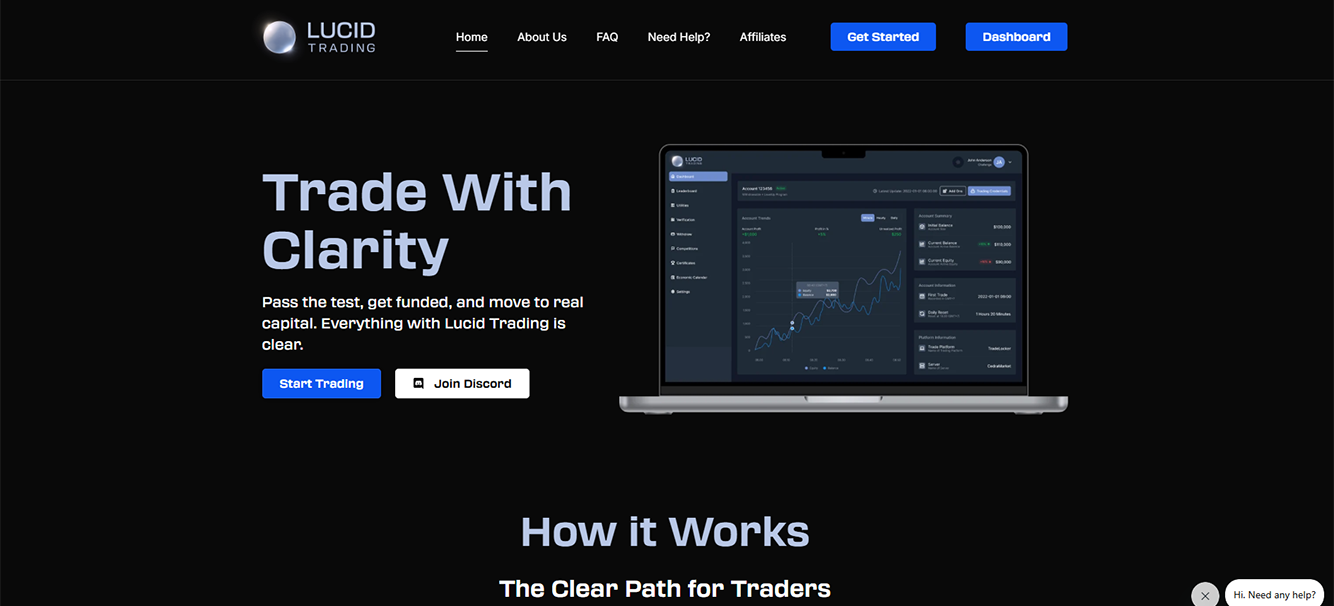1334x606 pixels.
Task: Click the Leaderboard item in mockup sidebar
Action: 686,190
